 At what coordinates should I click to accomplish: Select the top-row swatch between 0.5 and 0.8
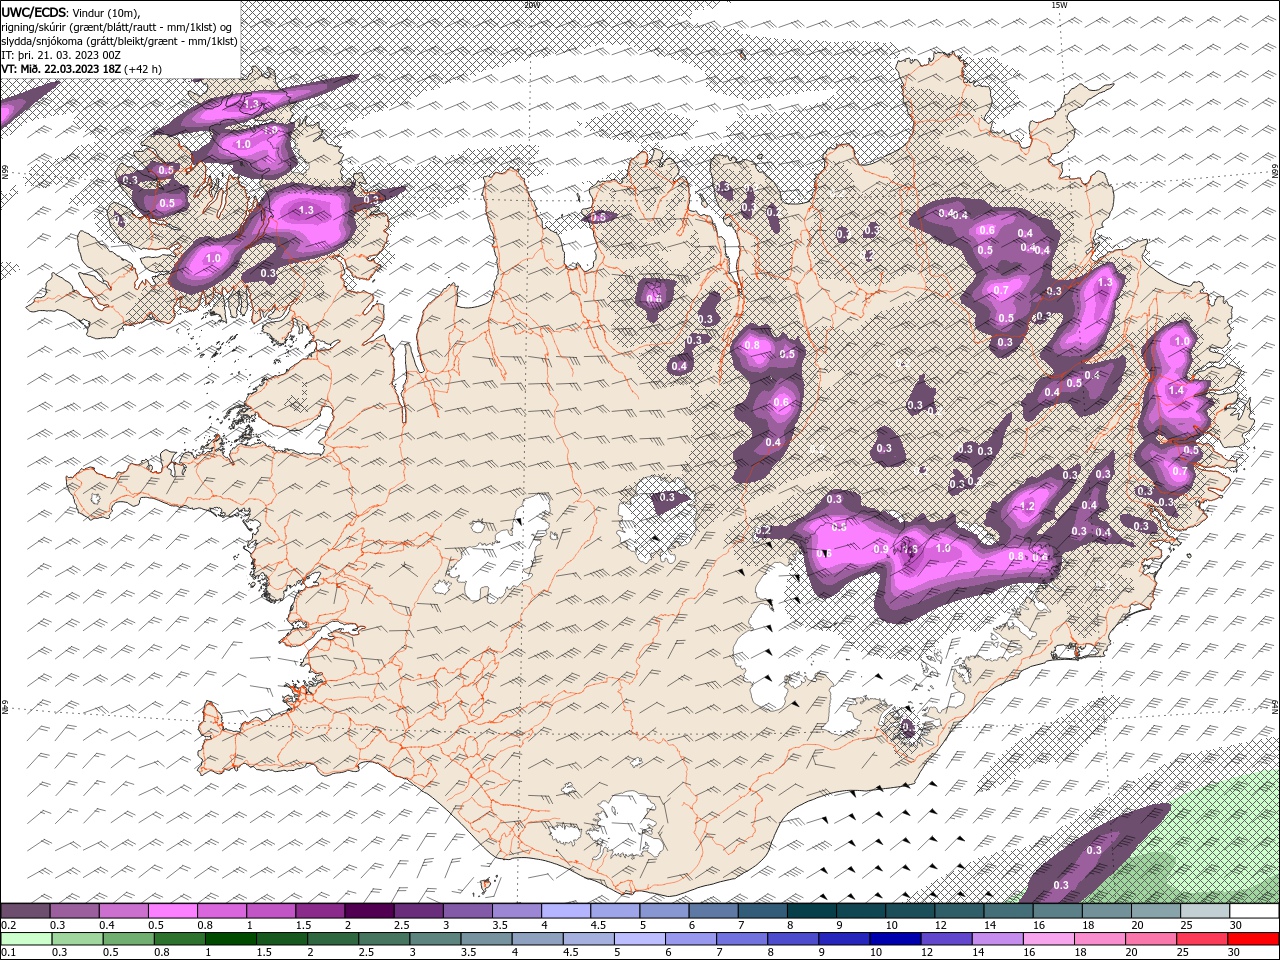point(172,911)
